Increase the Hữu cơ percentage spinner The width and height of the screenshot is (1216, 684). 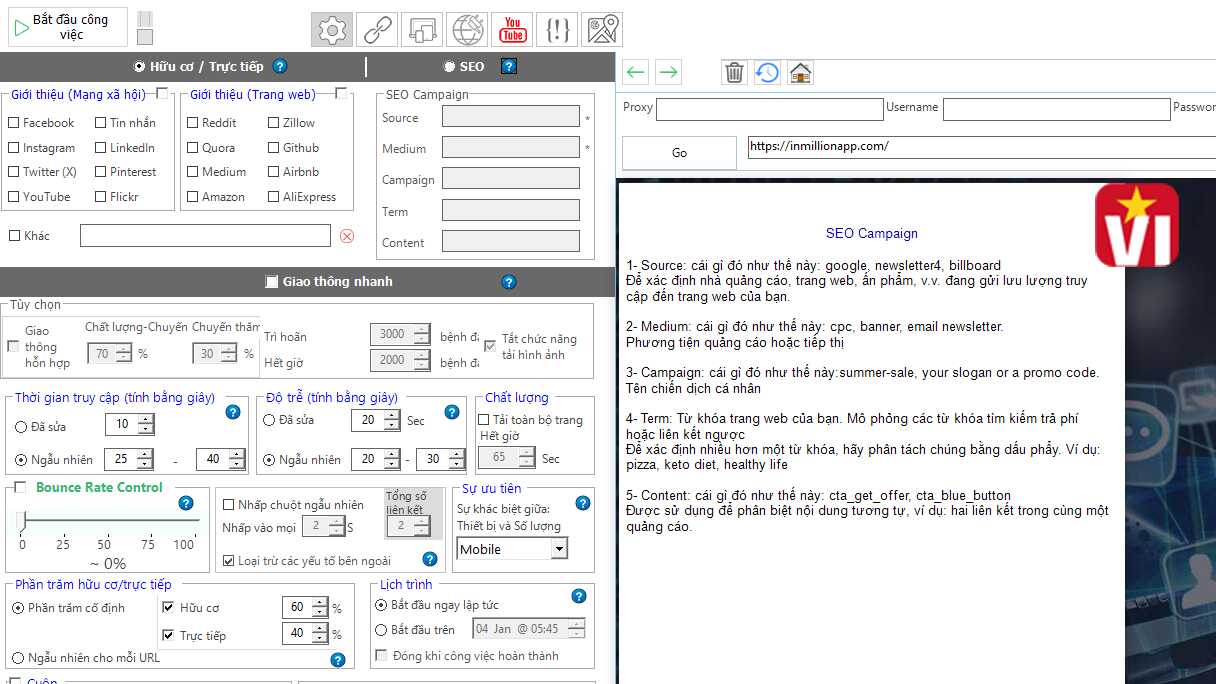pyautogui.click(x=320, y=603)
